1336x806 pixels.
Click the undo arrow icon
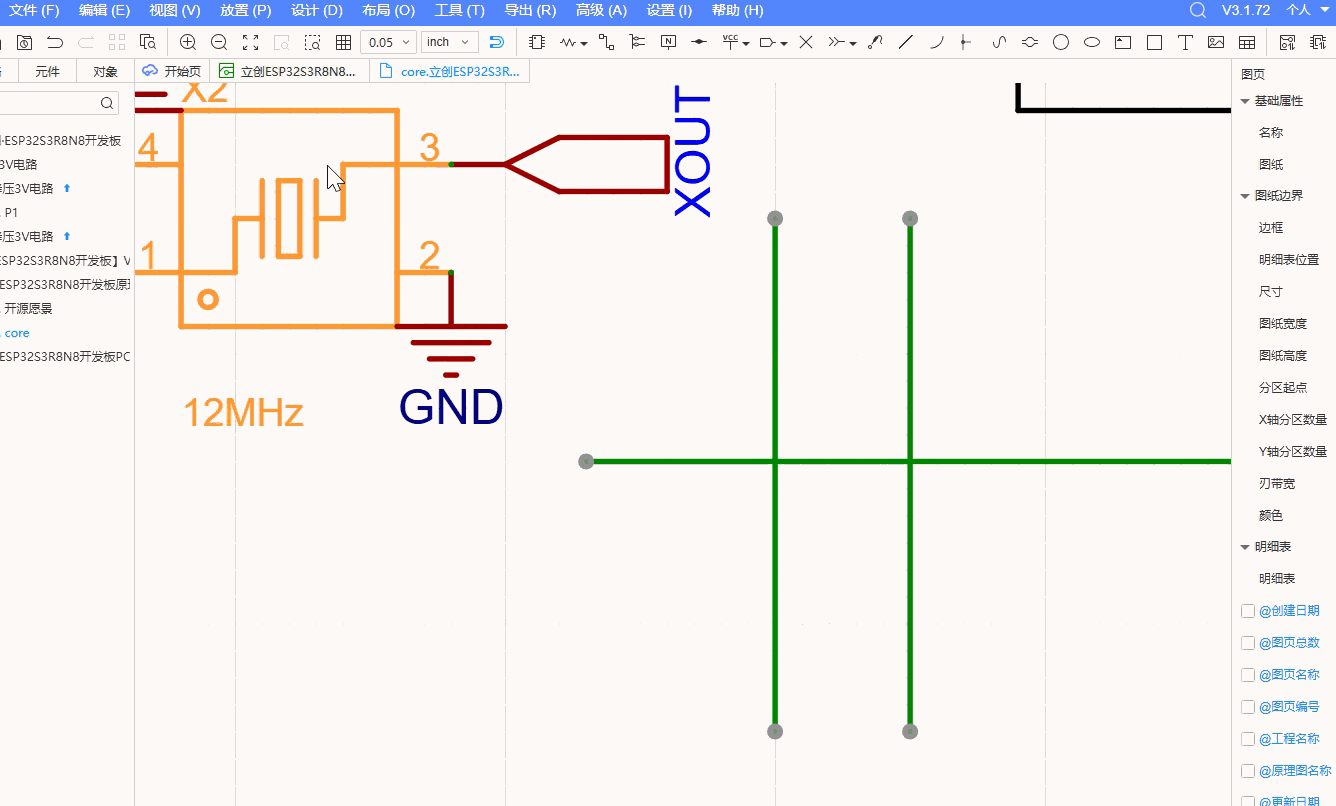(55, 42)
